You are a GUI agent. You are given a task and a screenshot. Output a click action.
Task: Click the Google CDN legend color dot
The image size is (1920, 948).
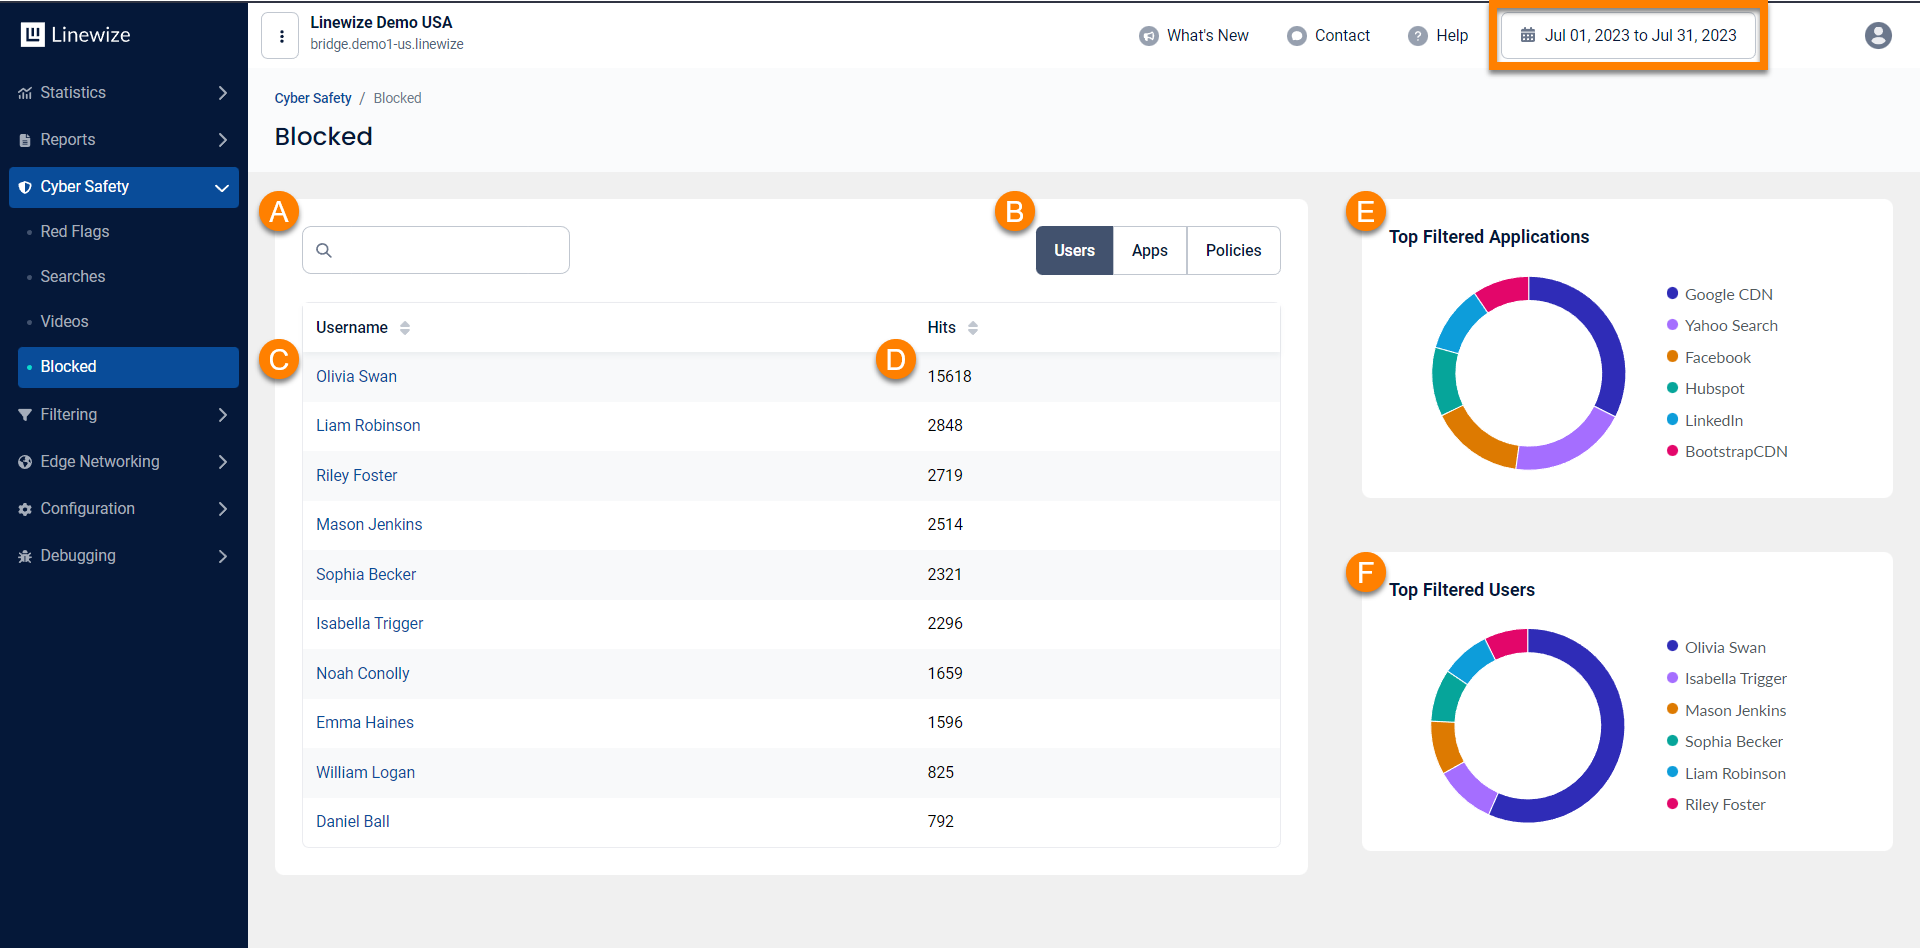1672,294
